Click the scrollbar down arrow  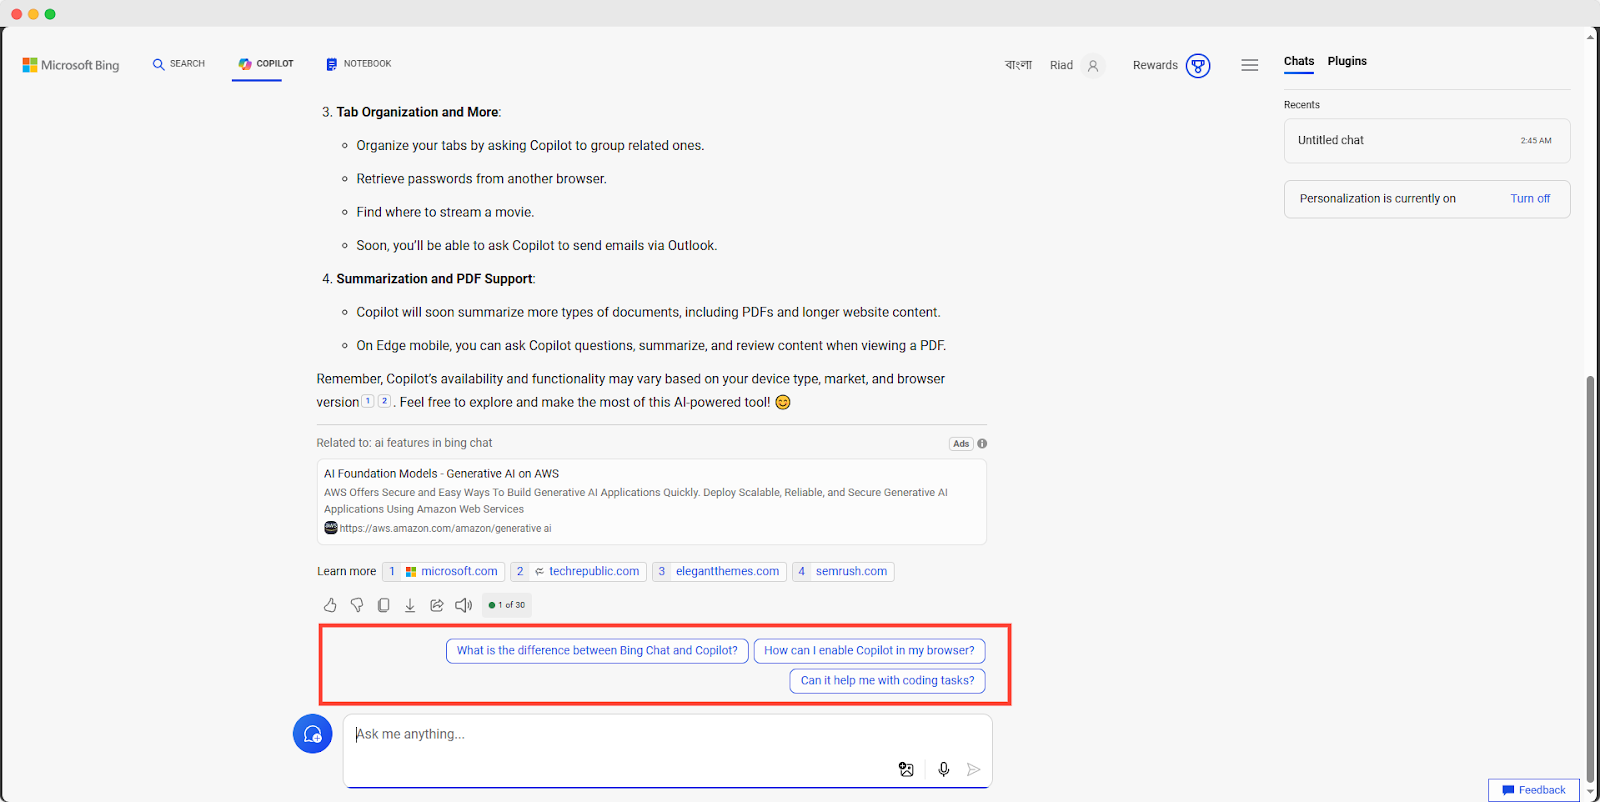[x=1591, y=792]
